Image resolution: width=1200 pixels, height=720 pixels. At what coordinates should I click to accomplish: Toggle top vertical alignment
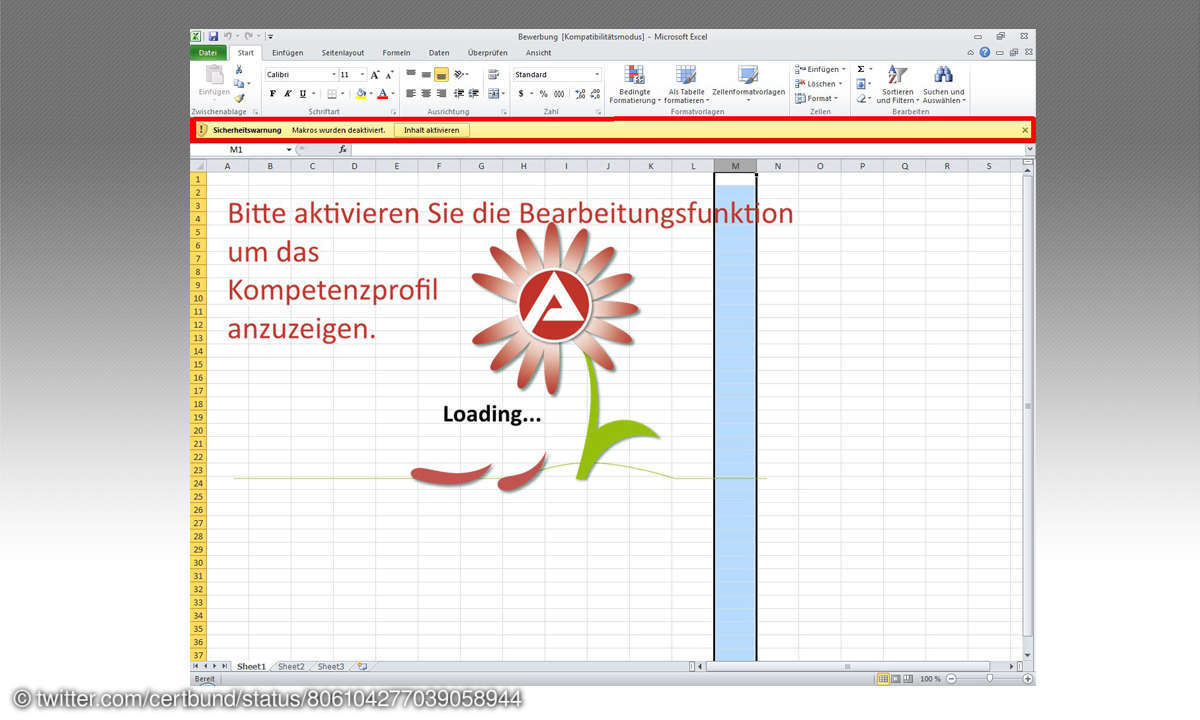coord(411,75)
